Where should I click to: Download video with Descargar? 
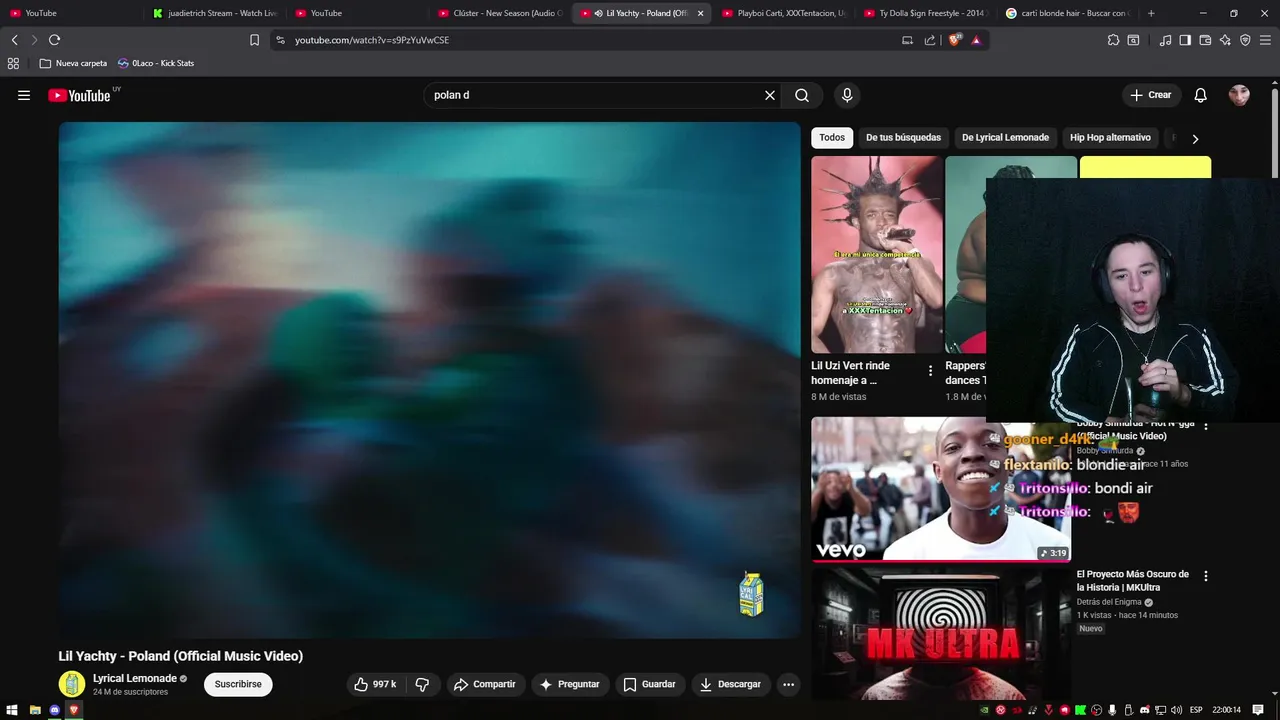(731, 684)
